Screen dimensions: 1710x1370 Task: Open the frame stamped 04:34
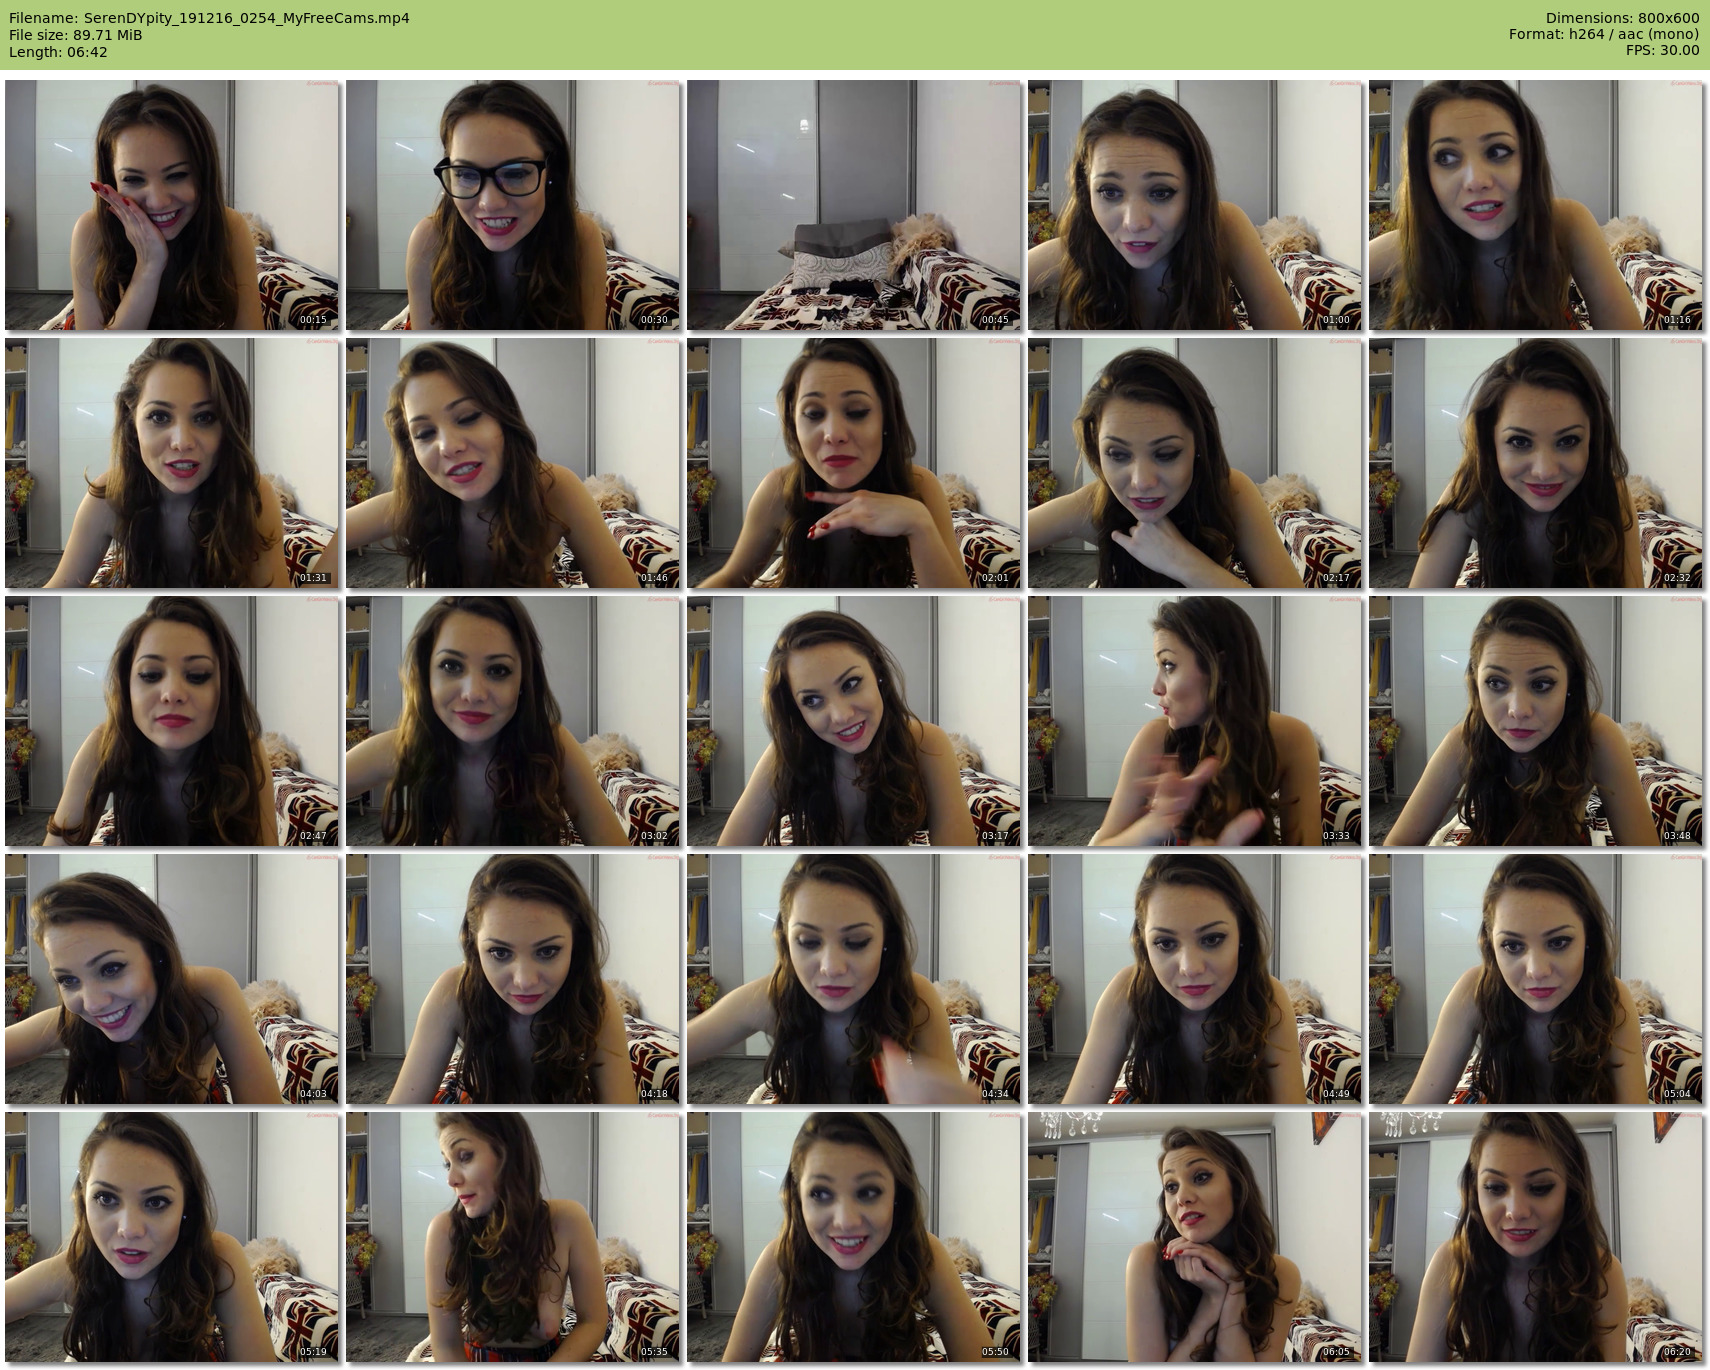(854, 979)
